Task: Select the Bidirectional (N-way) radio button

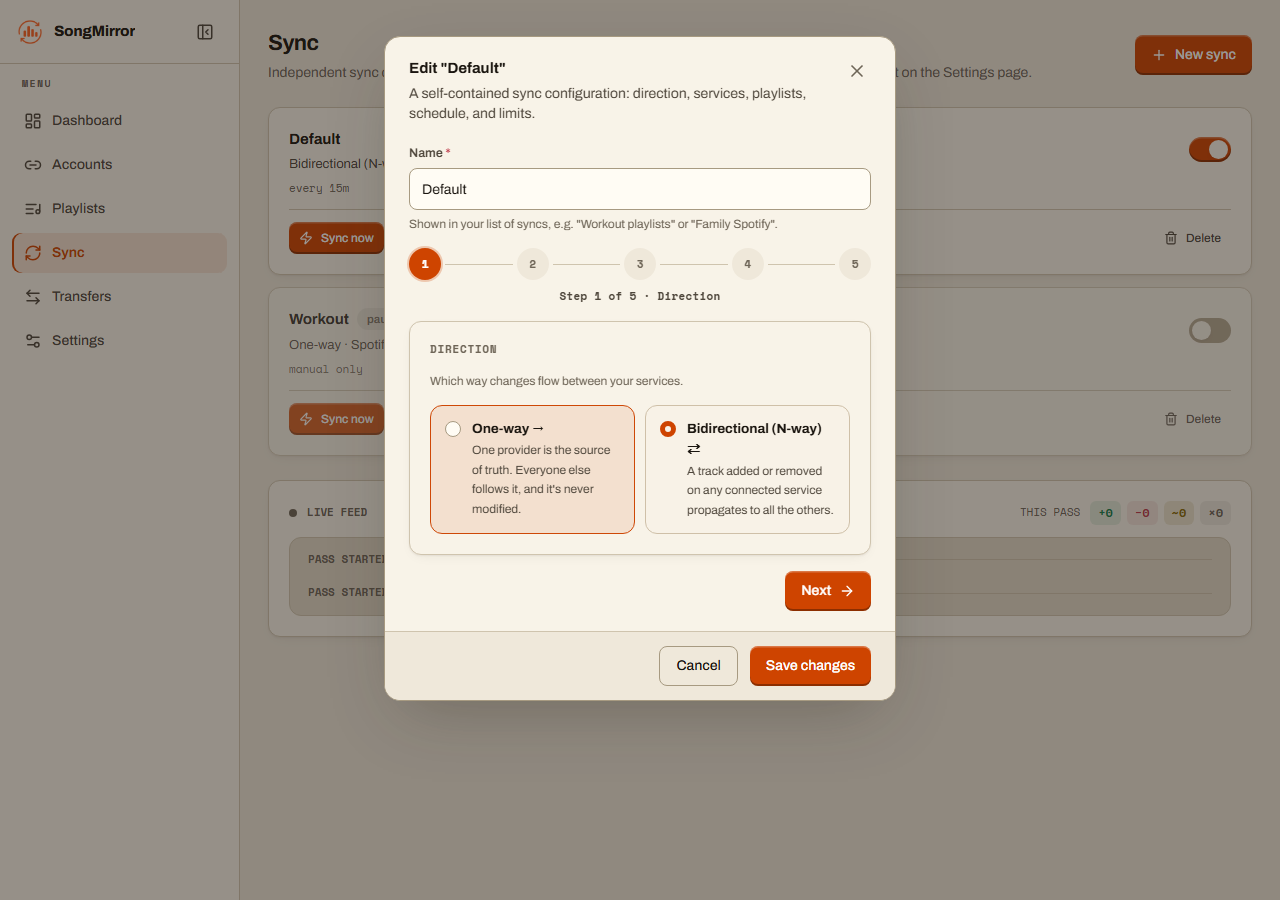Action: click(x=668, y=429)
